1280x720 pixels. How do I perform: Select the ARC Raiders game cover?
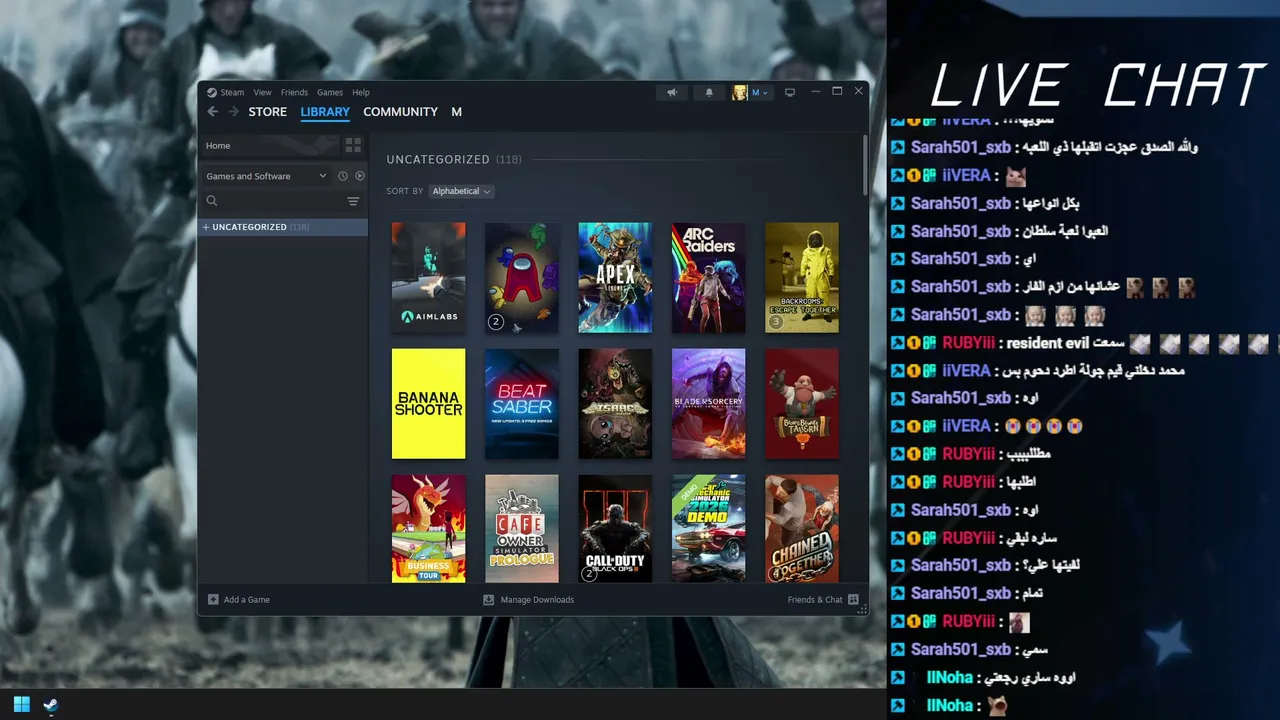709,278
